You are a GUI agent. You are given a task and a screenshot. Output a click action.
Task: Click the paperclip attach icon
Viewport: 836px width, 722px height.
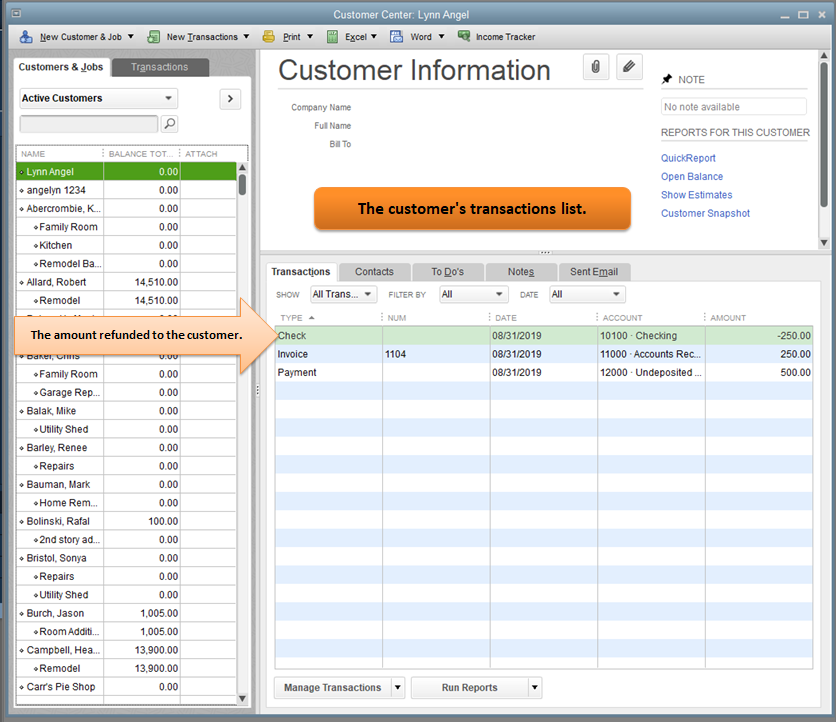596,67
